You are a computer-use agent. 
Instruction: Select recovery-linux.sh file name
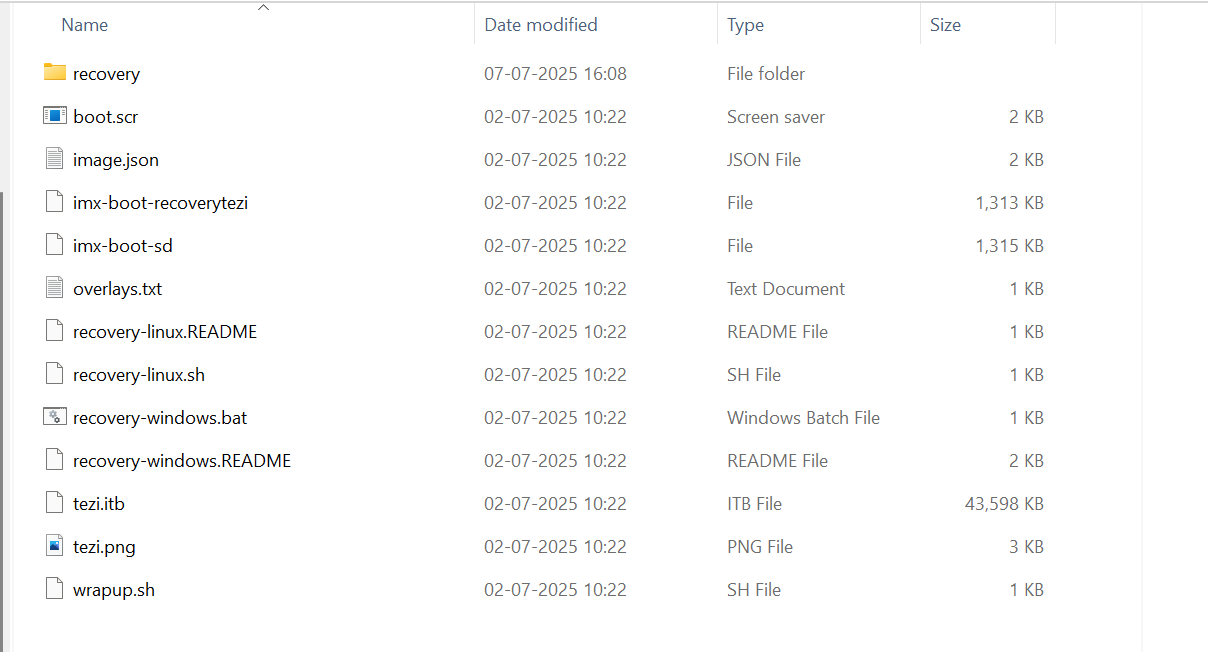(x=139, y=374)
